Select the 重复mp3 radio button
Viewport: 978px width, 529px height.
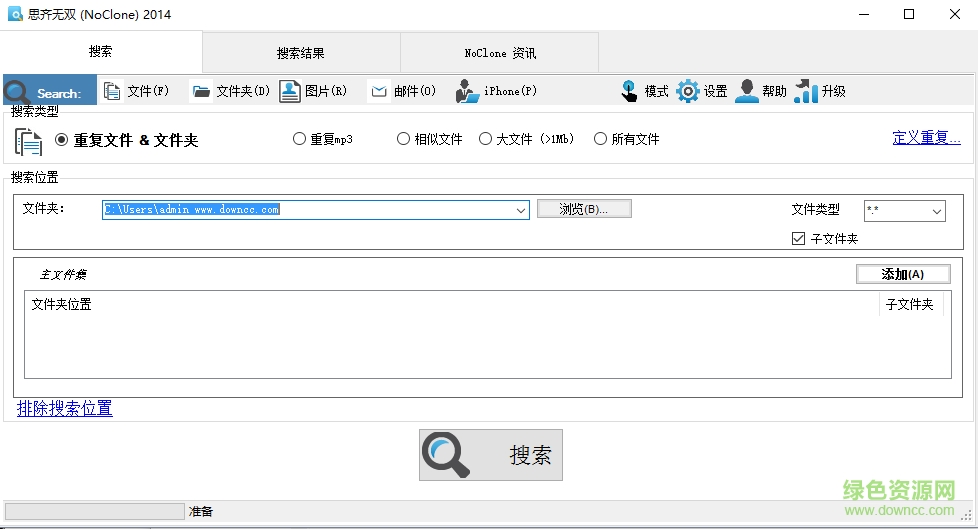(x=299, y=138)
